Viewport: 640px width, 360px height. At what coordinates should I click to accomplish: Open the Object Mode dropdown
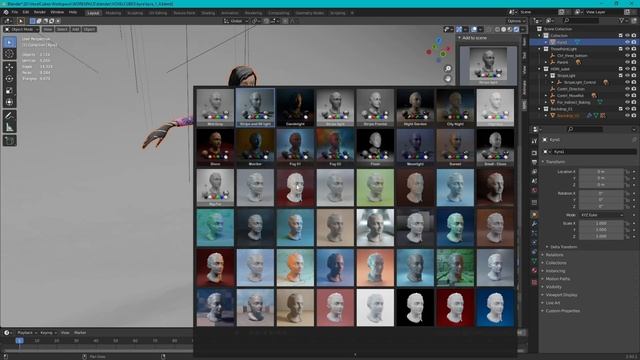22,29
